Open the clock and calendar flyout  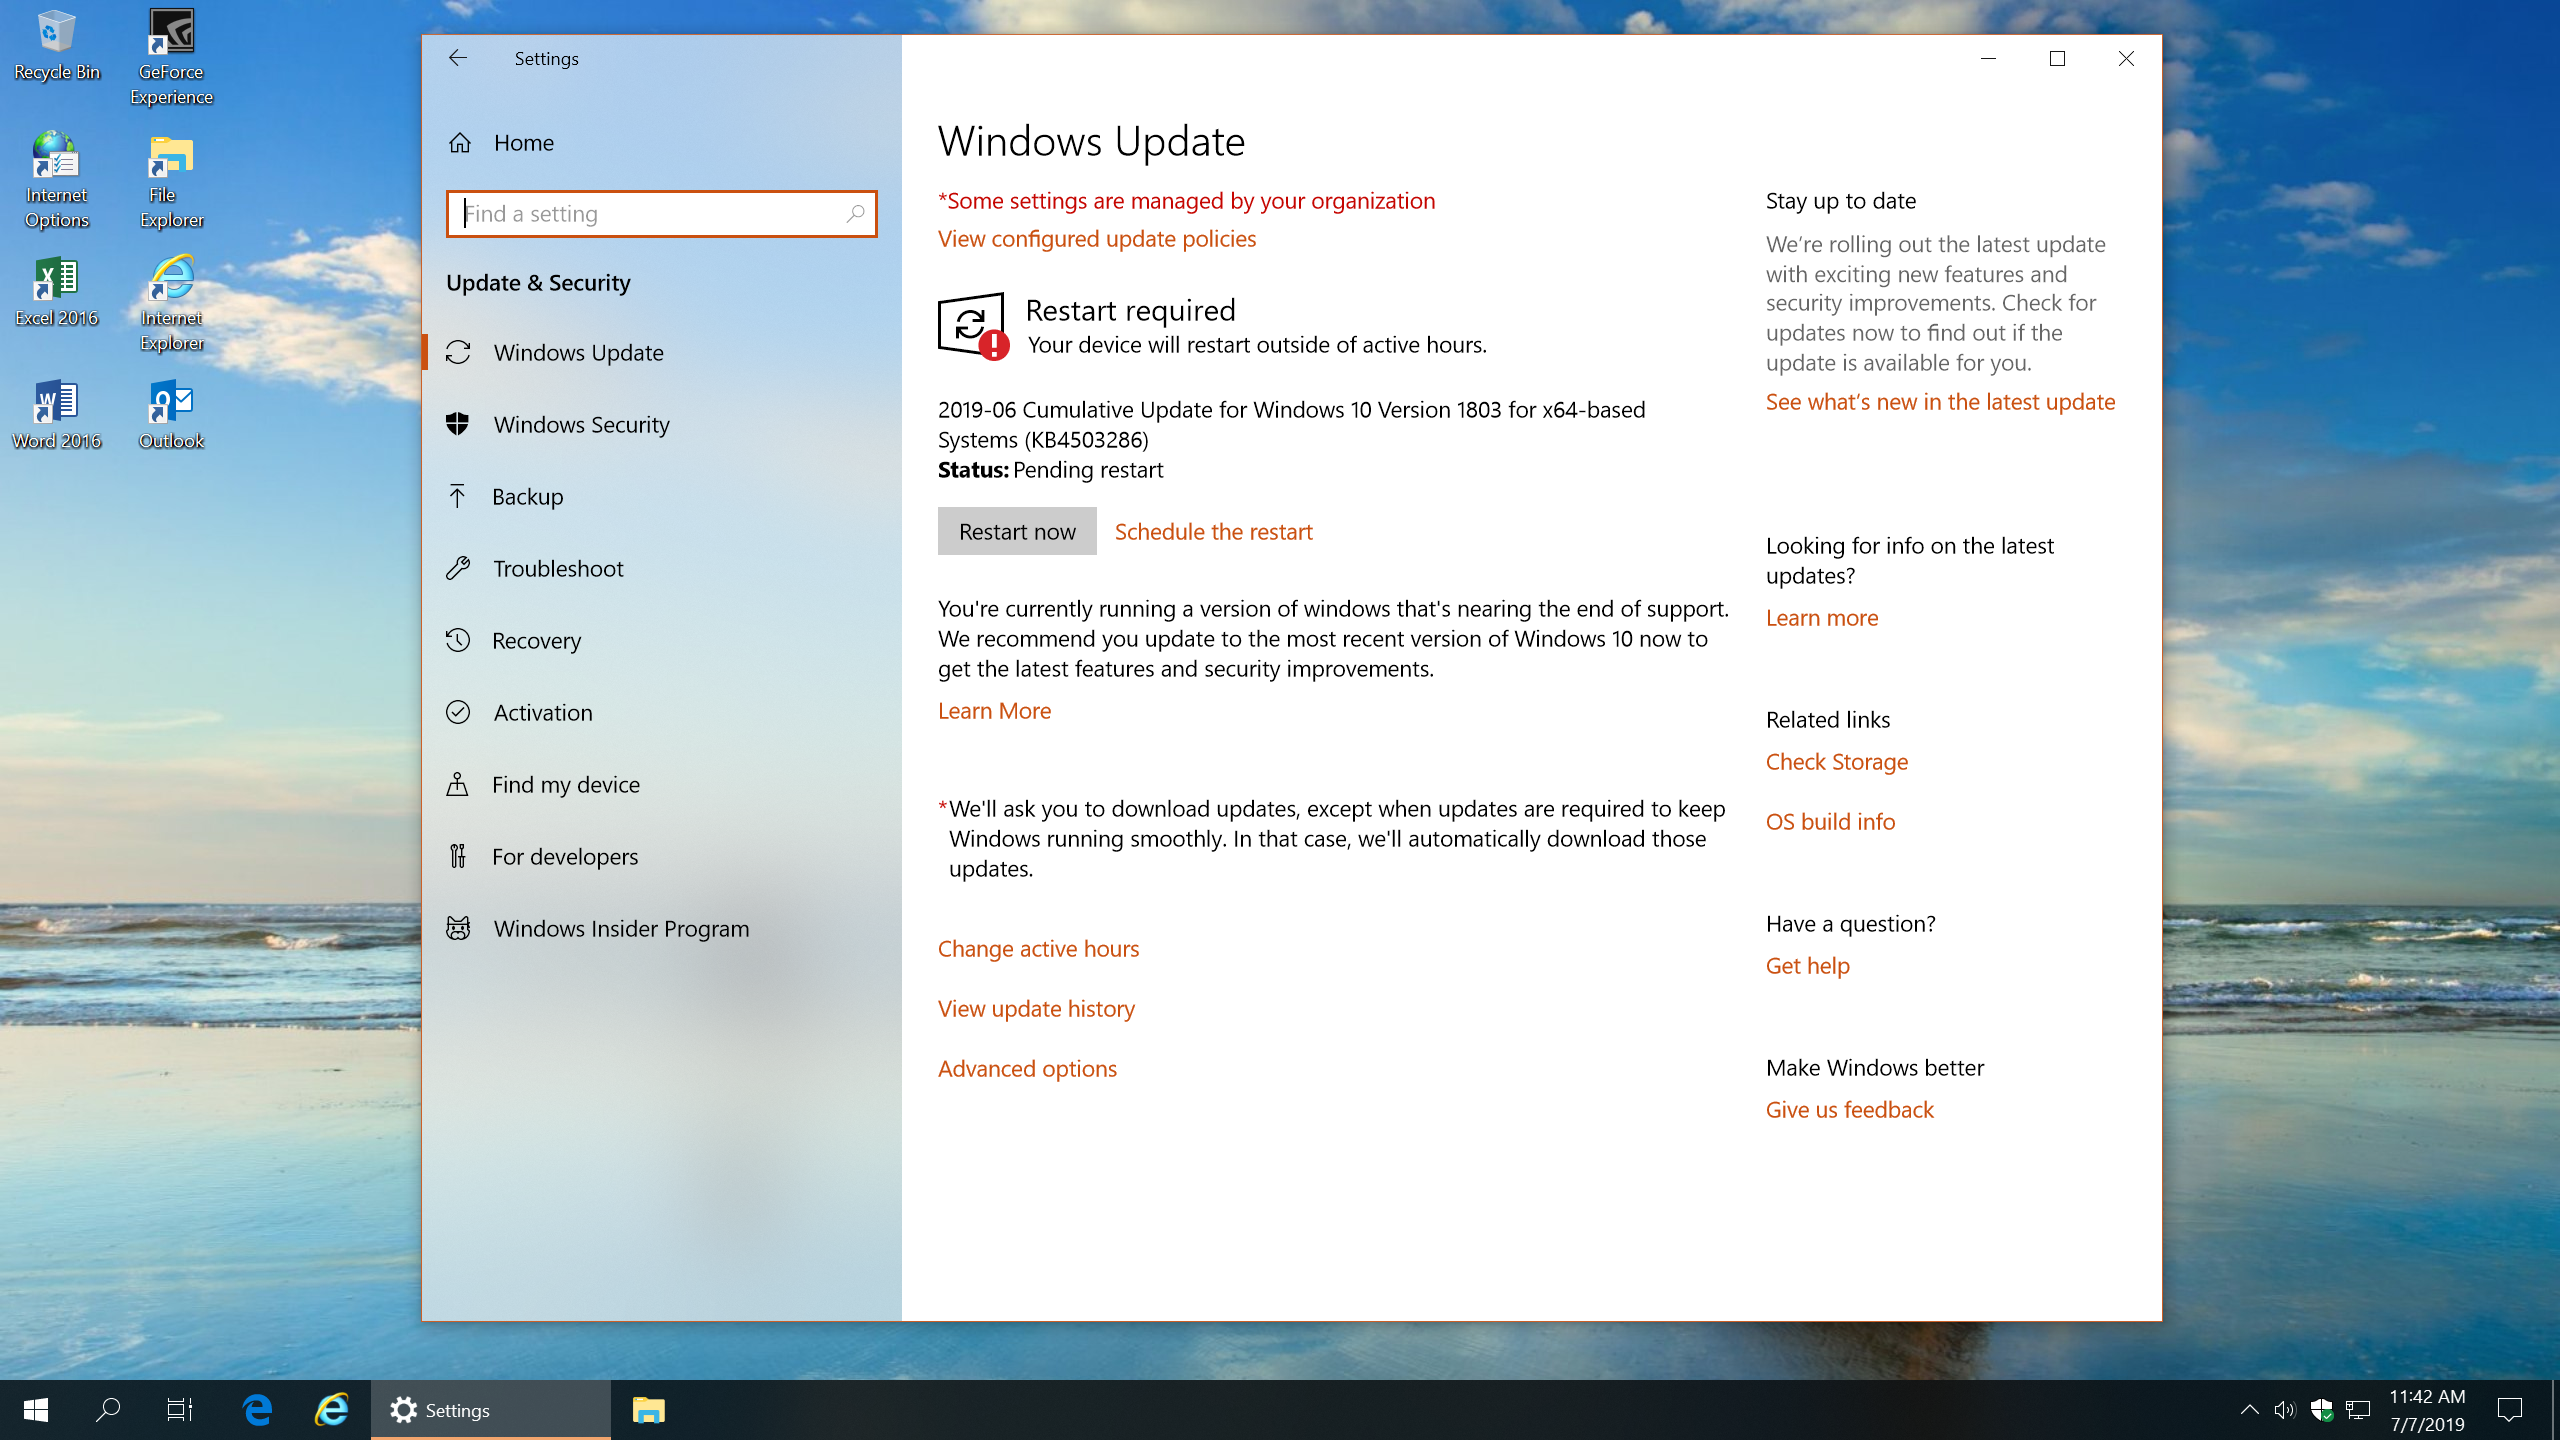point(2428,1410)
